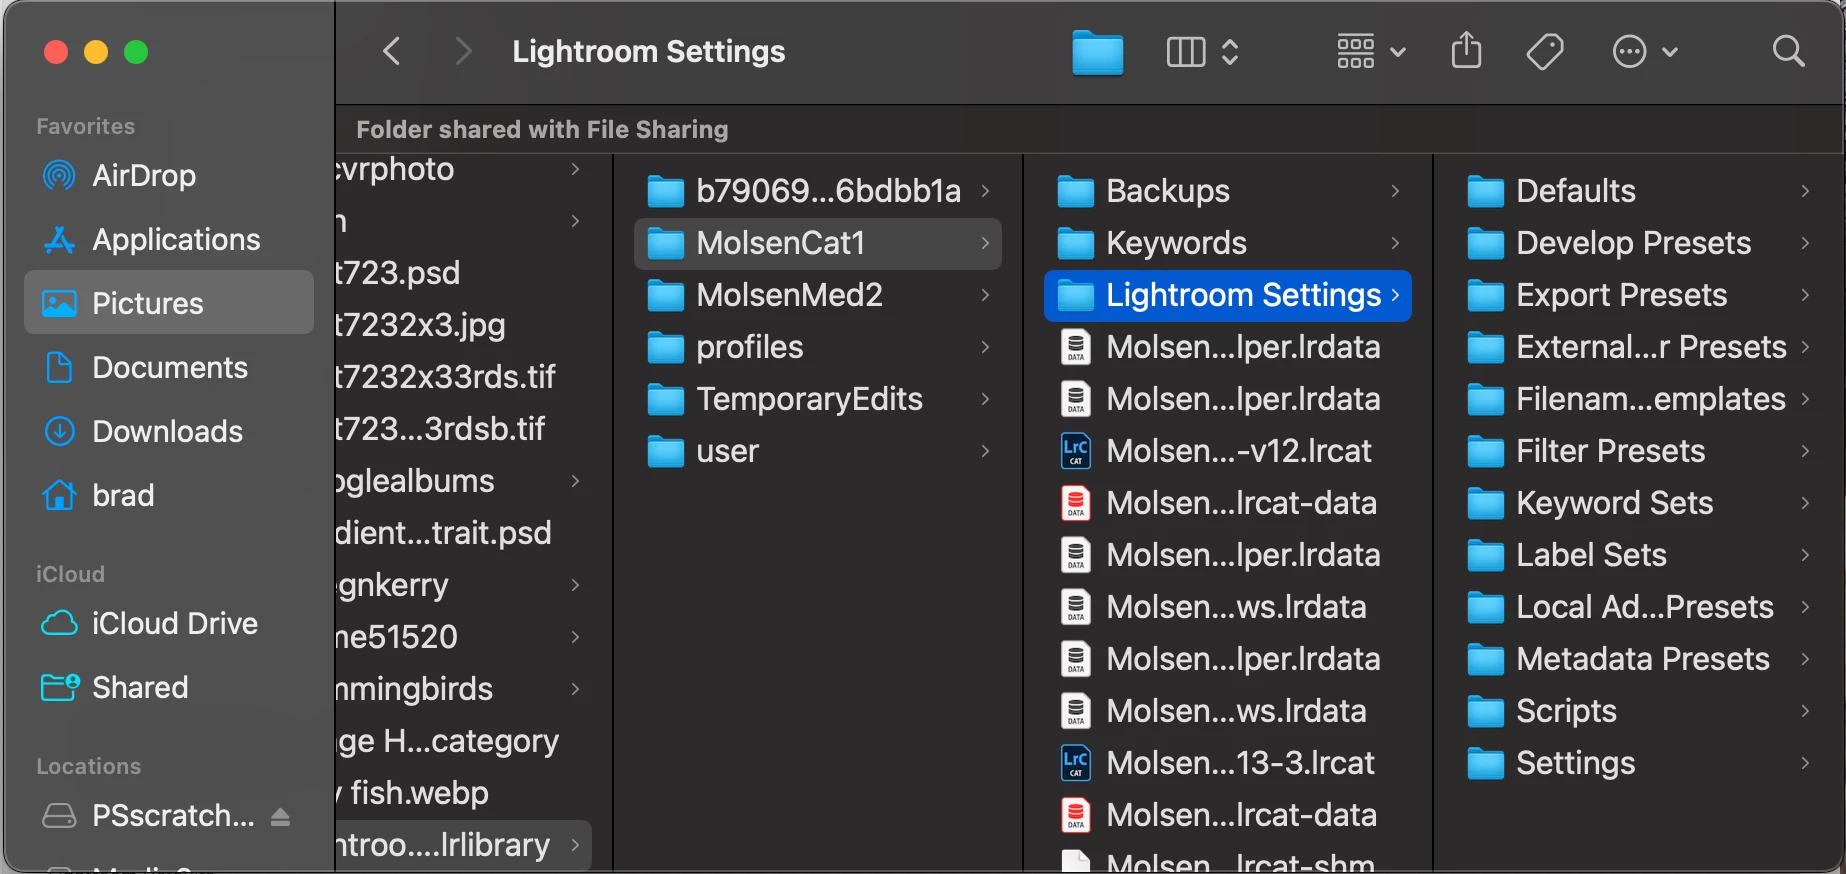Select the t7232x3.jpg file

coord(463,325)
